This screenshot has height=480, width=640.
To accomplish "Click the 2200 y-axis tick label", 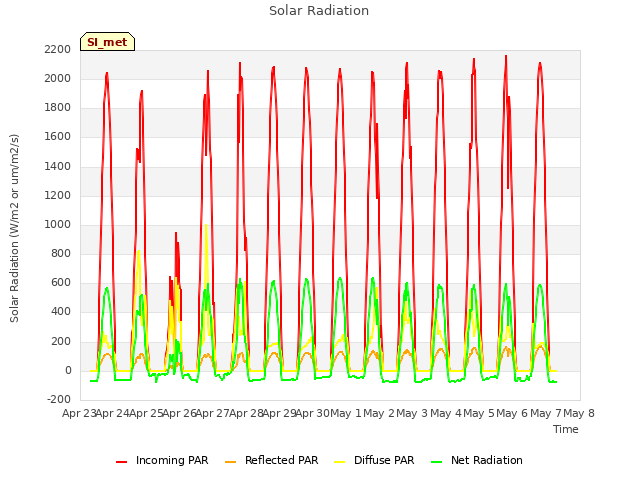I will click(x=58, y=49).
